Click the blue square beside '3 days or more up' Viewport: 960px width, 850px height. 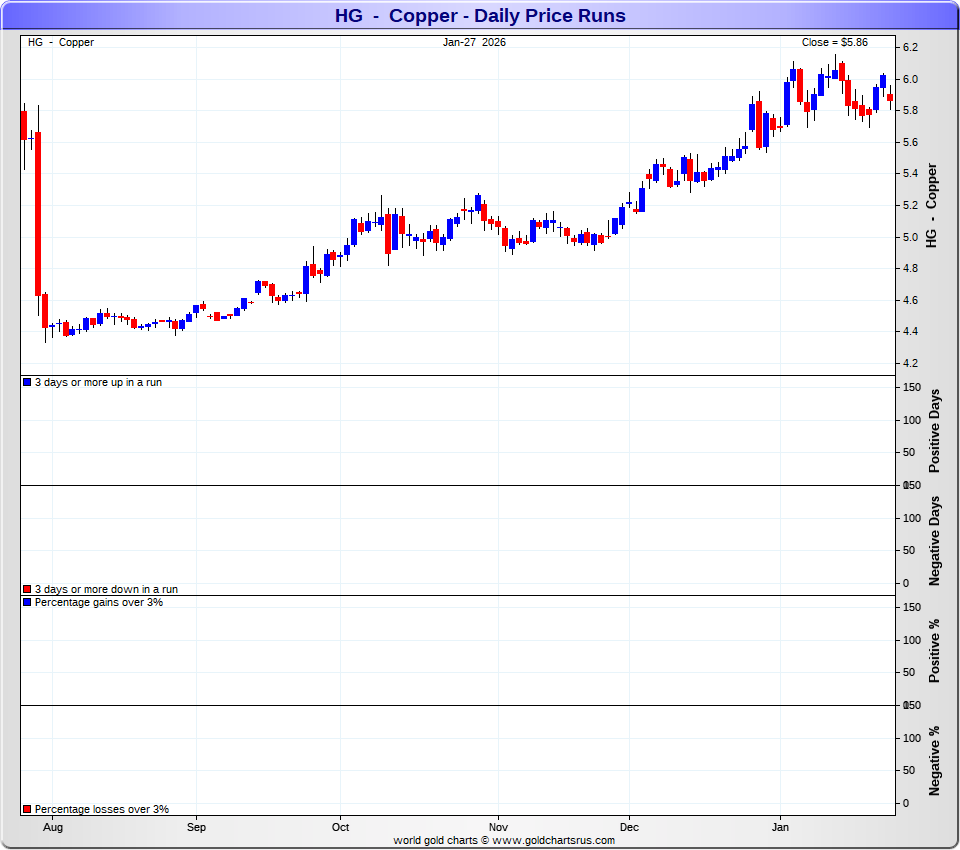[x=27, y=383]
